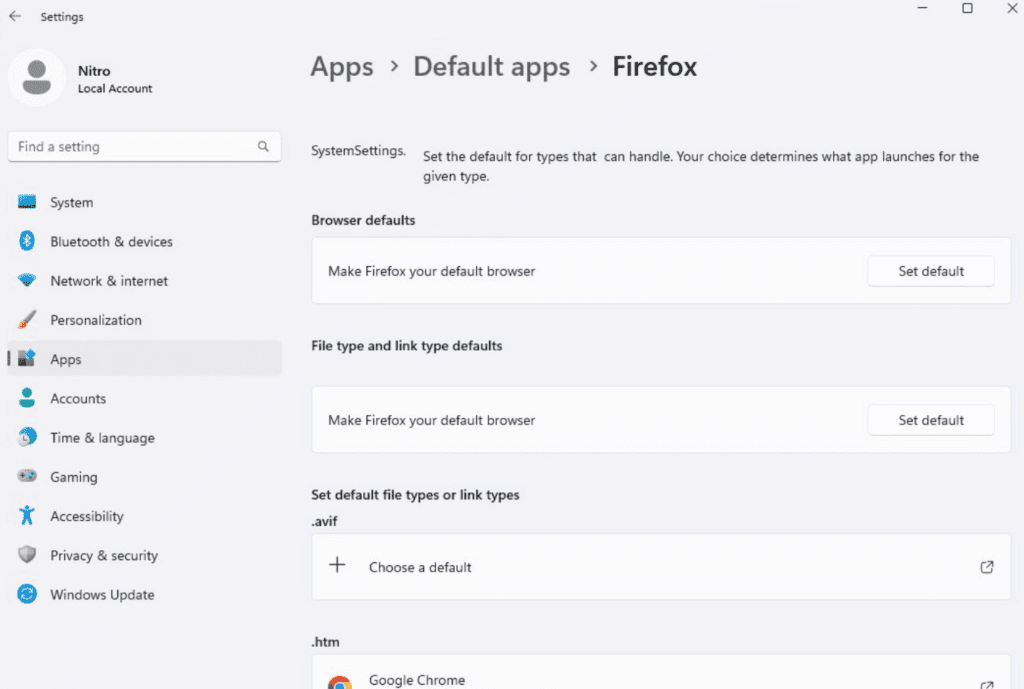Select Apps in the sidebar
This screenshot has height=689, width=1024.
tap(144, 359)
